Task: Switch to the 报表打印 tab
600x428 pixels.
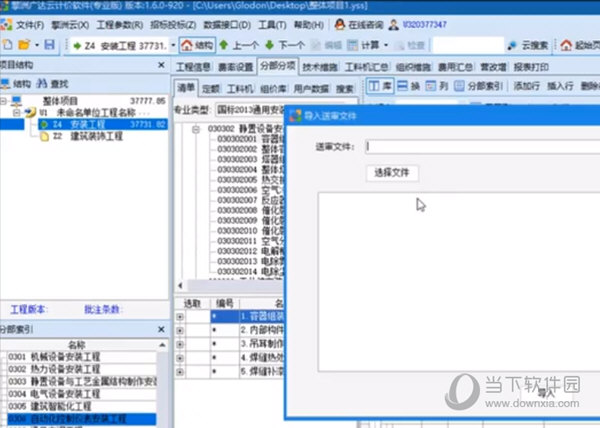Action: pos(531,67)
